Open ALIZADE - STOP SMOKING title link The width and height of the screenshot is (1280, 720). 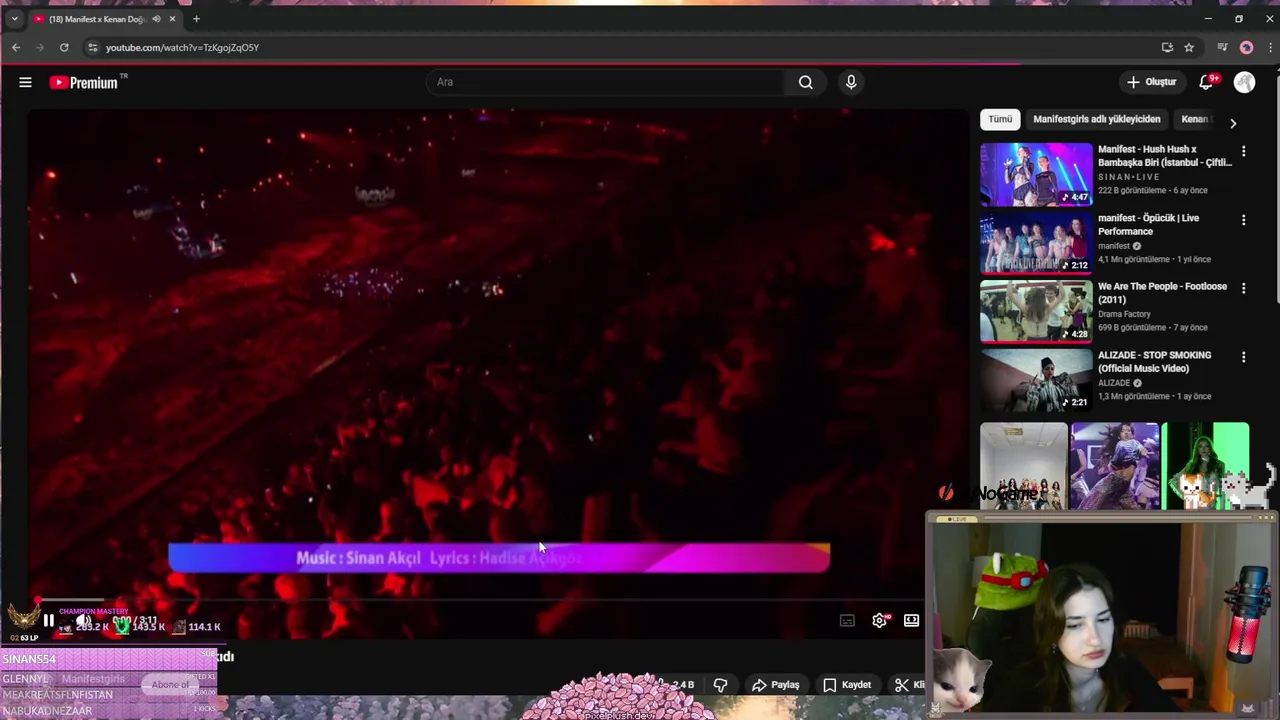click(x=1154, y=362)
